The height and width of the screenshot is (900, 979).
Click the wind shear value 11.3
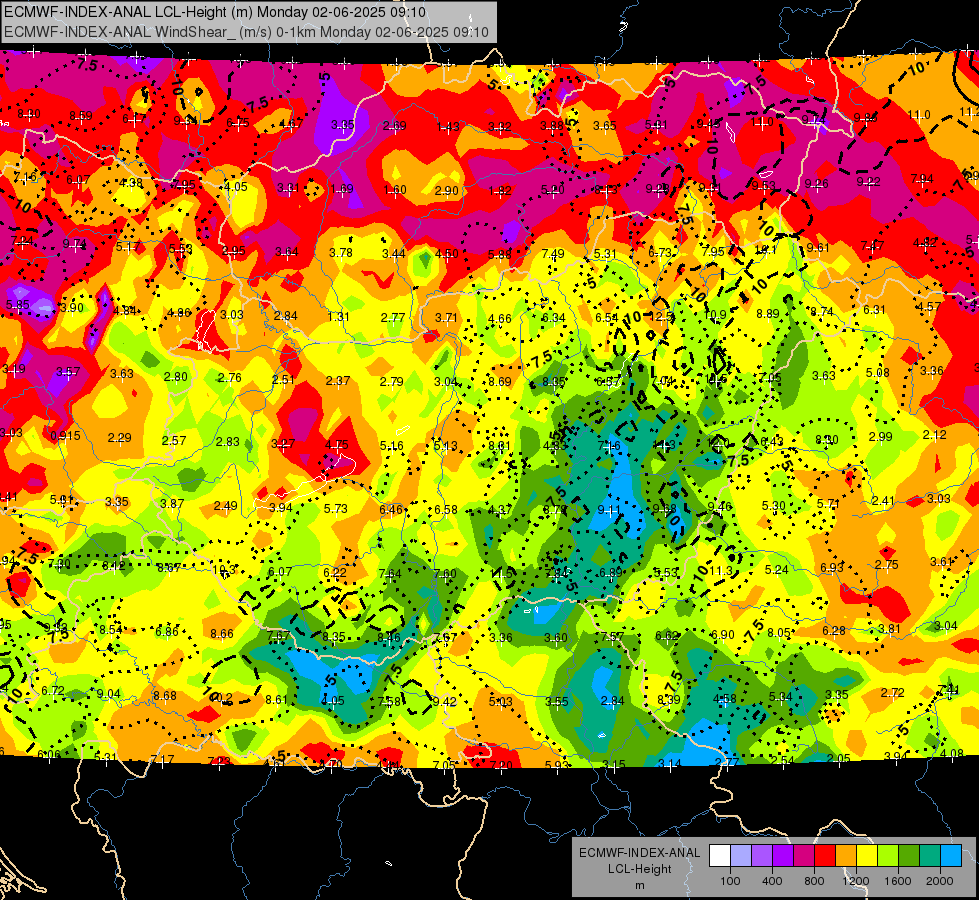click(721, 570)
